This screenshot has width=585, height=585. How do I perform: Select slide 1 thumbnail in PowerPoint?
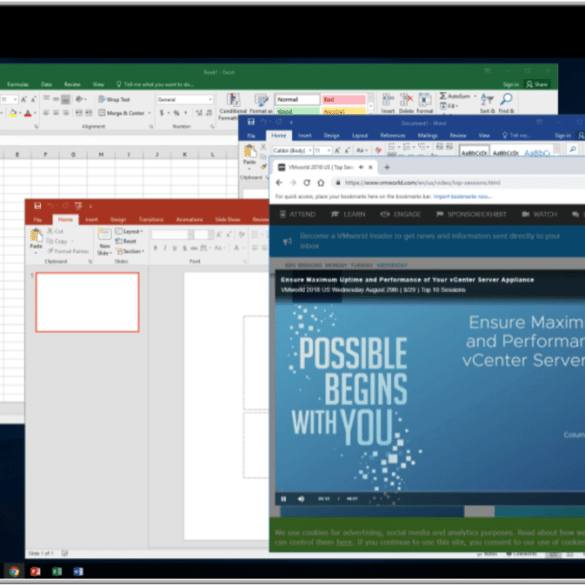point(88,302)
